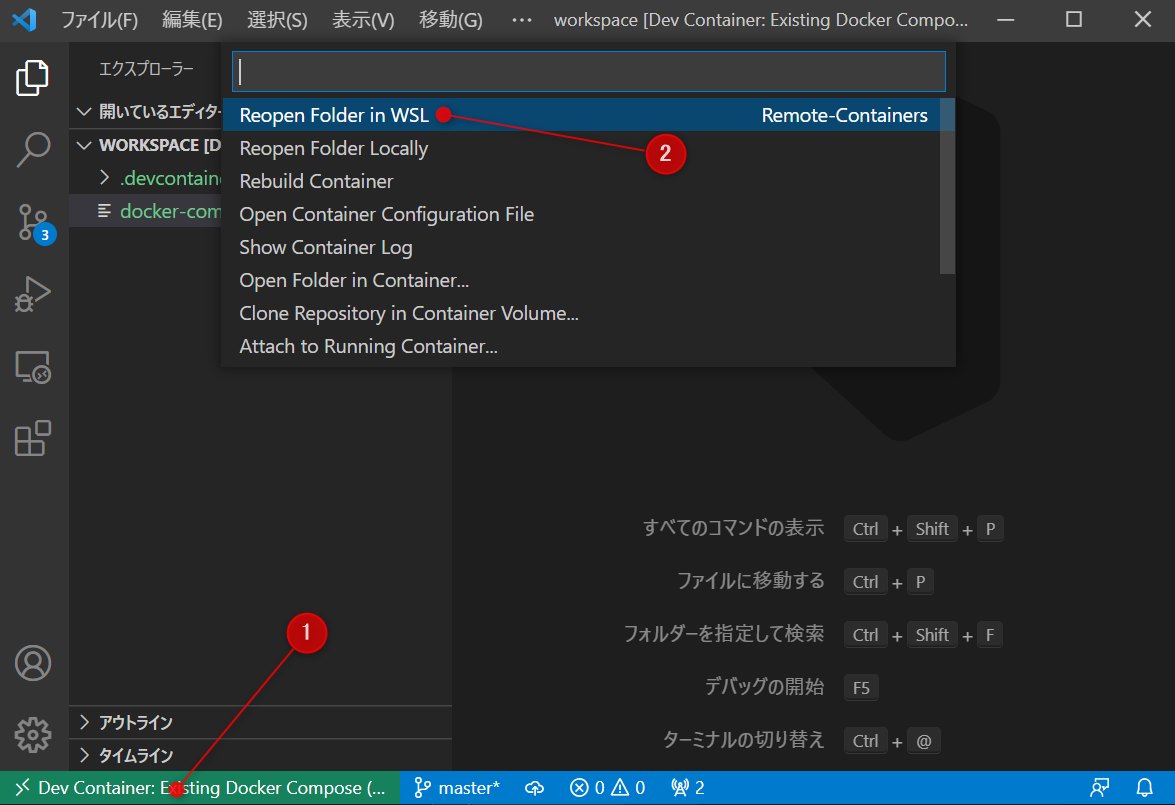Click the master* git branch status

coord(456,788)
